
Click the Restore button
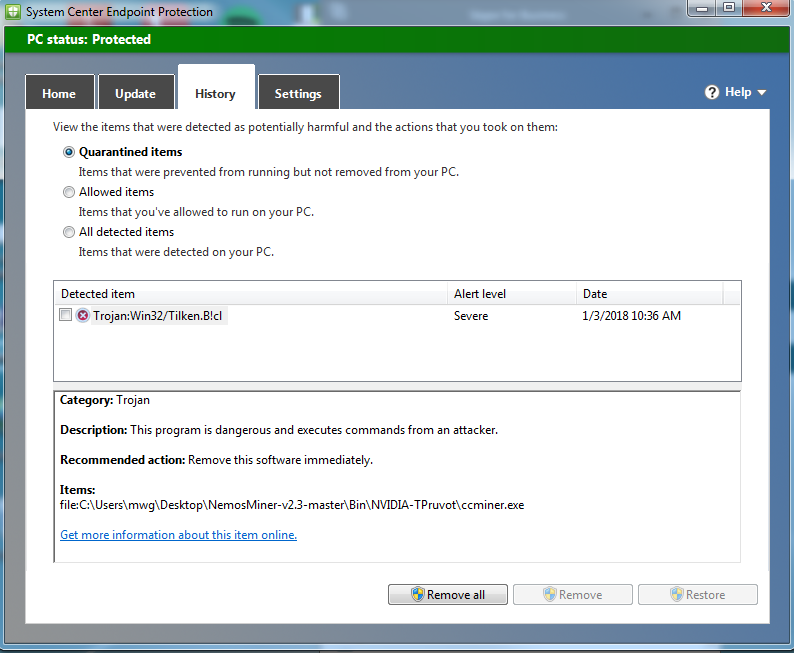[x=698, y=594]
